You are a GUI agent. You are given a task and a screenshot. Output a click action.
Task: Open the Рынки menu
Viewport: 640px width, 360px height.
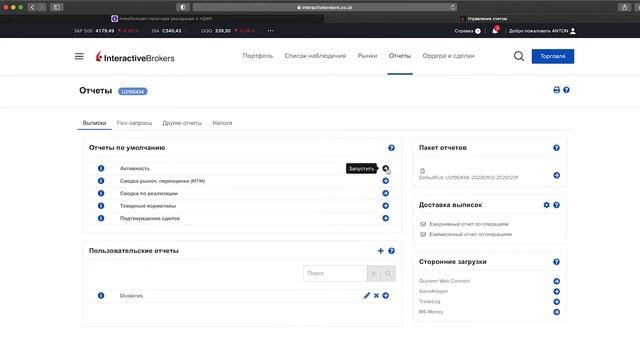pos(367,56)
